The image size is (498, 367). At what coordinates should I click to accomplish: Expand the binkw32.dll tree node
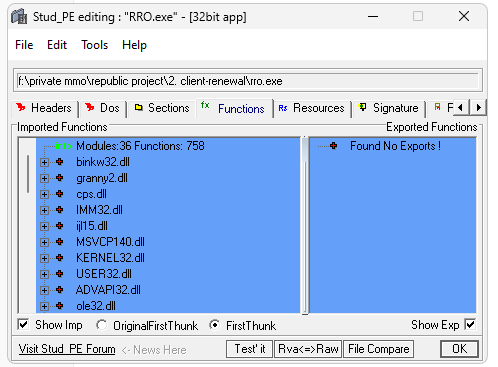pyautogui.click(x=44, y=162)
